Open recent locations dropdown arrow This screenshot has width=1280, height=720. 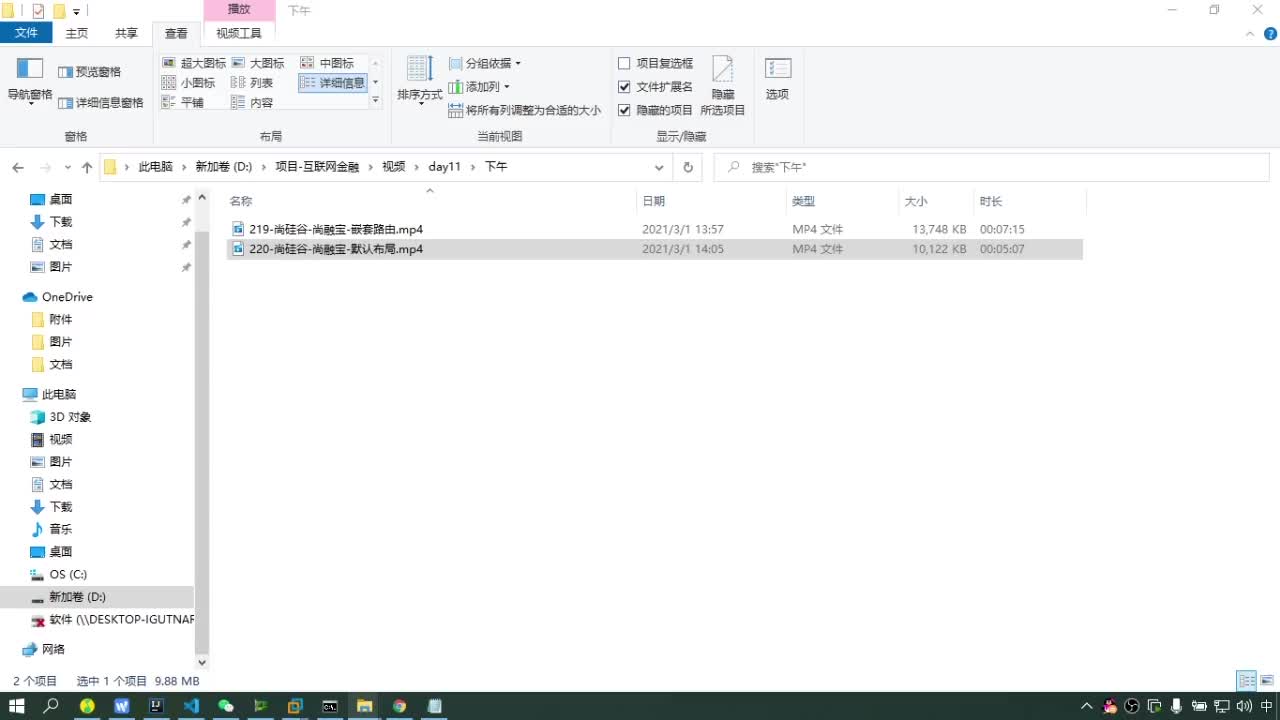tap(68, 167)
